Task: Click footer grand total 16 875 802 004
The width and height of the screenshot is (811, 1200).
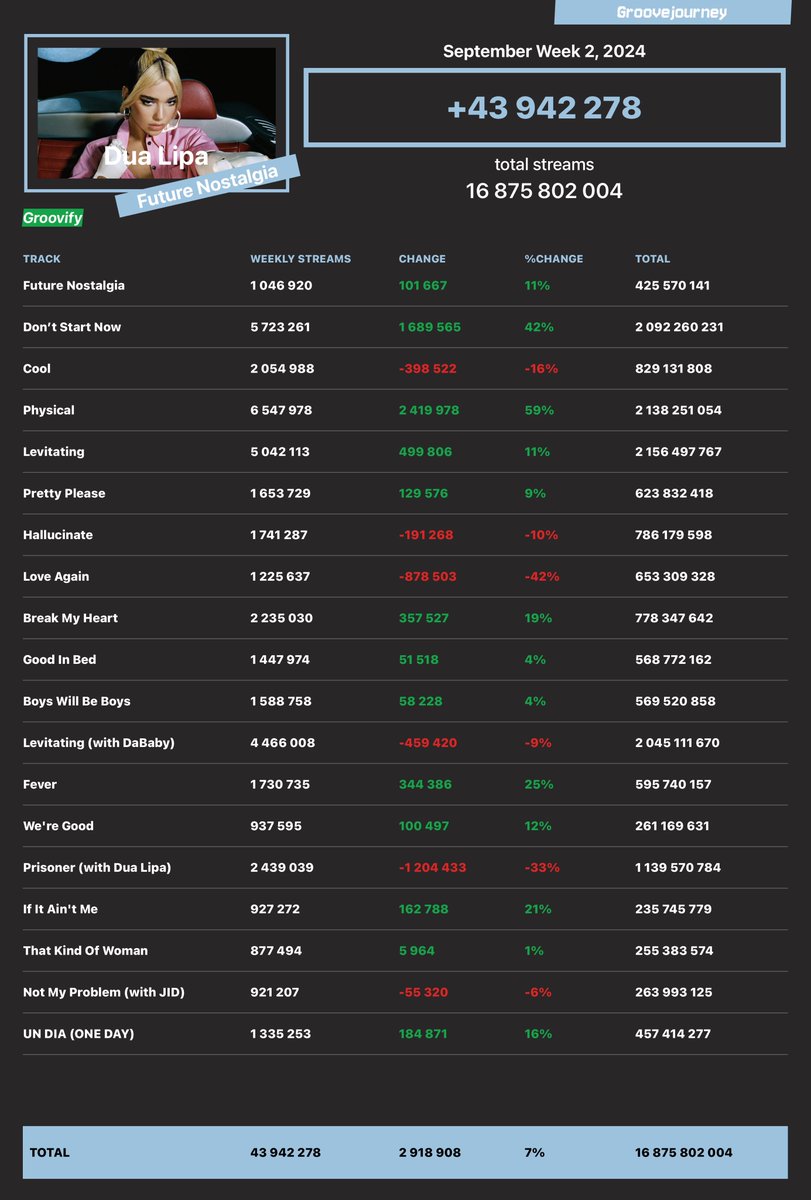Action: 683,1153
